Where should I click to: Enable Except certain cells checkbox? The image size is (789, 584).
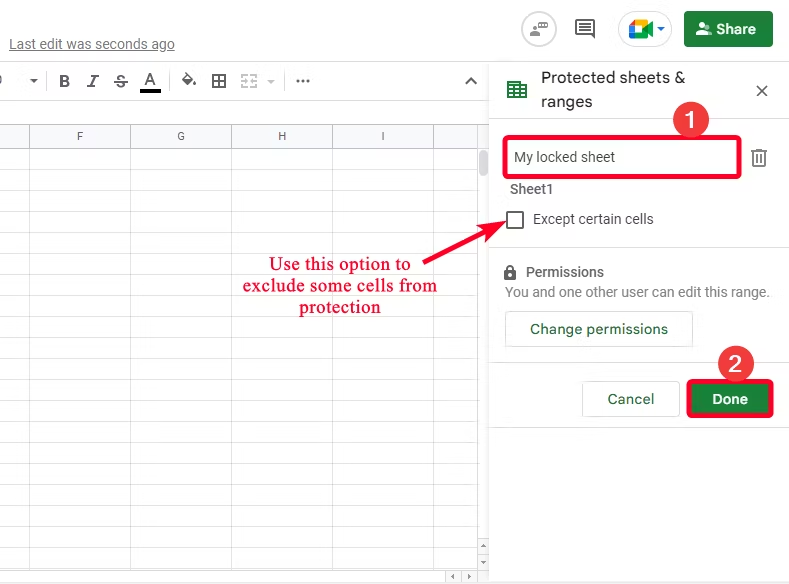pyautogui.click(x=515, y=220)
